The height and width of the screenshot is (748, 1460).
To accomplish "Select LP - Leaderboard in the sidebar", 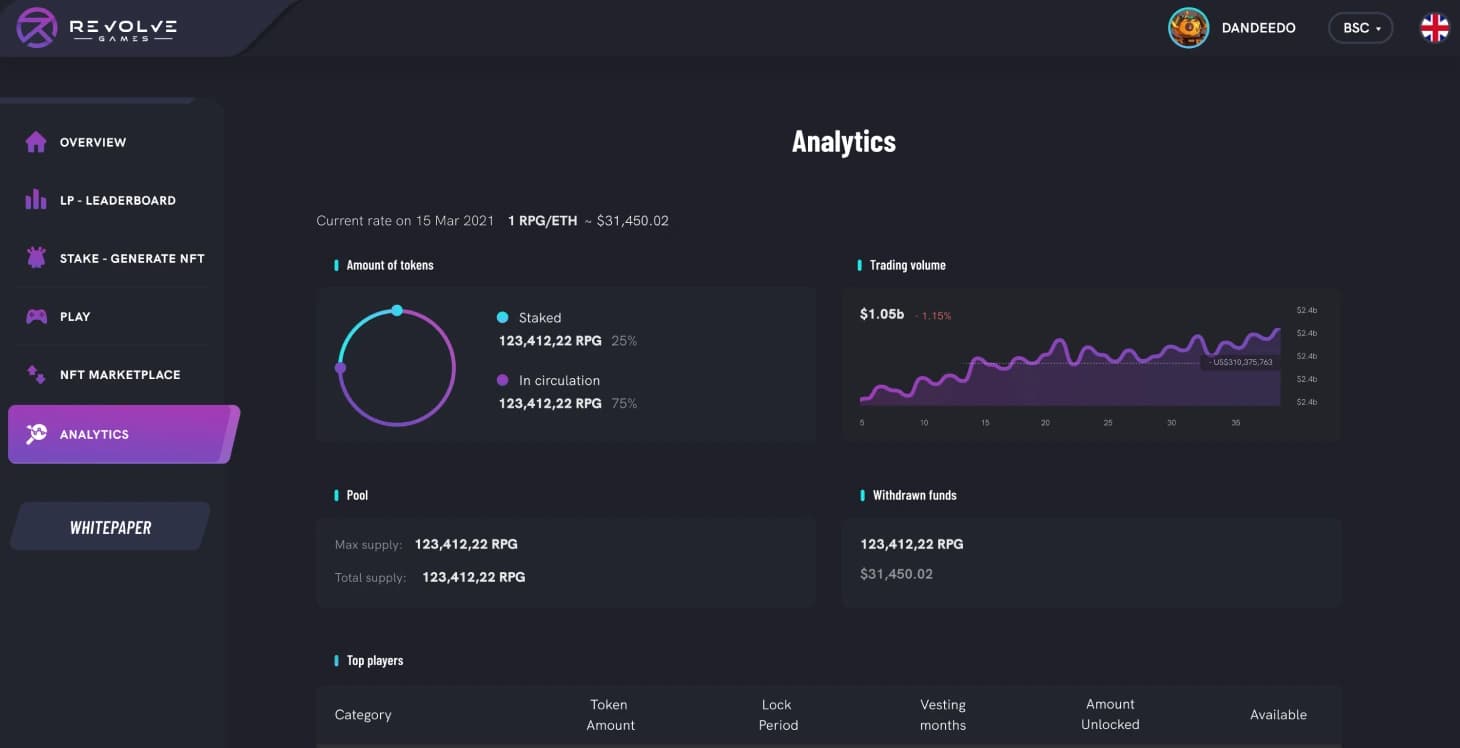I will (x=117, y=199).
